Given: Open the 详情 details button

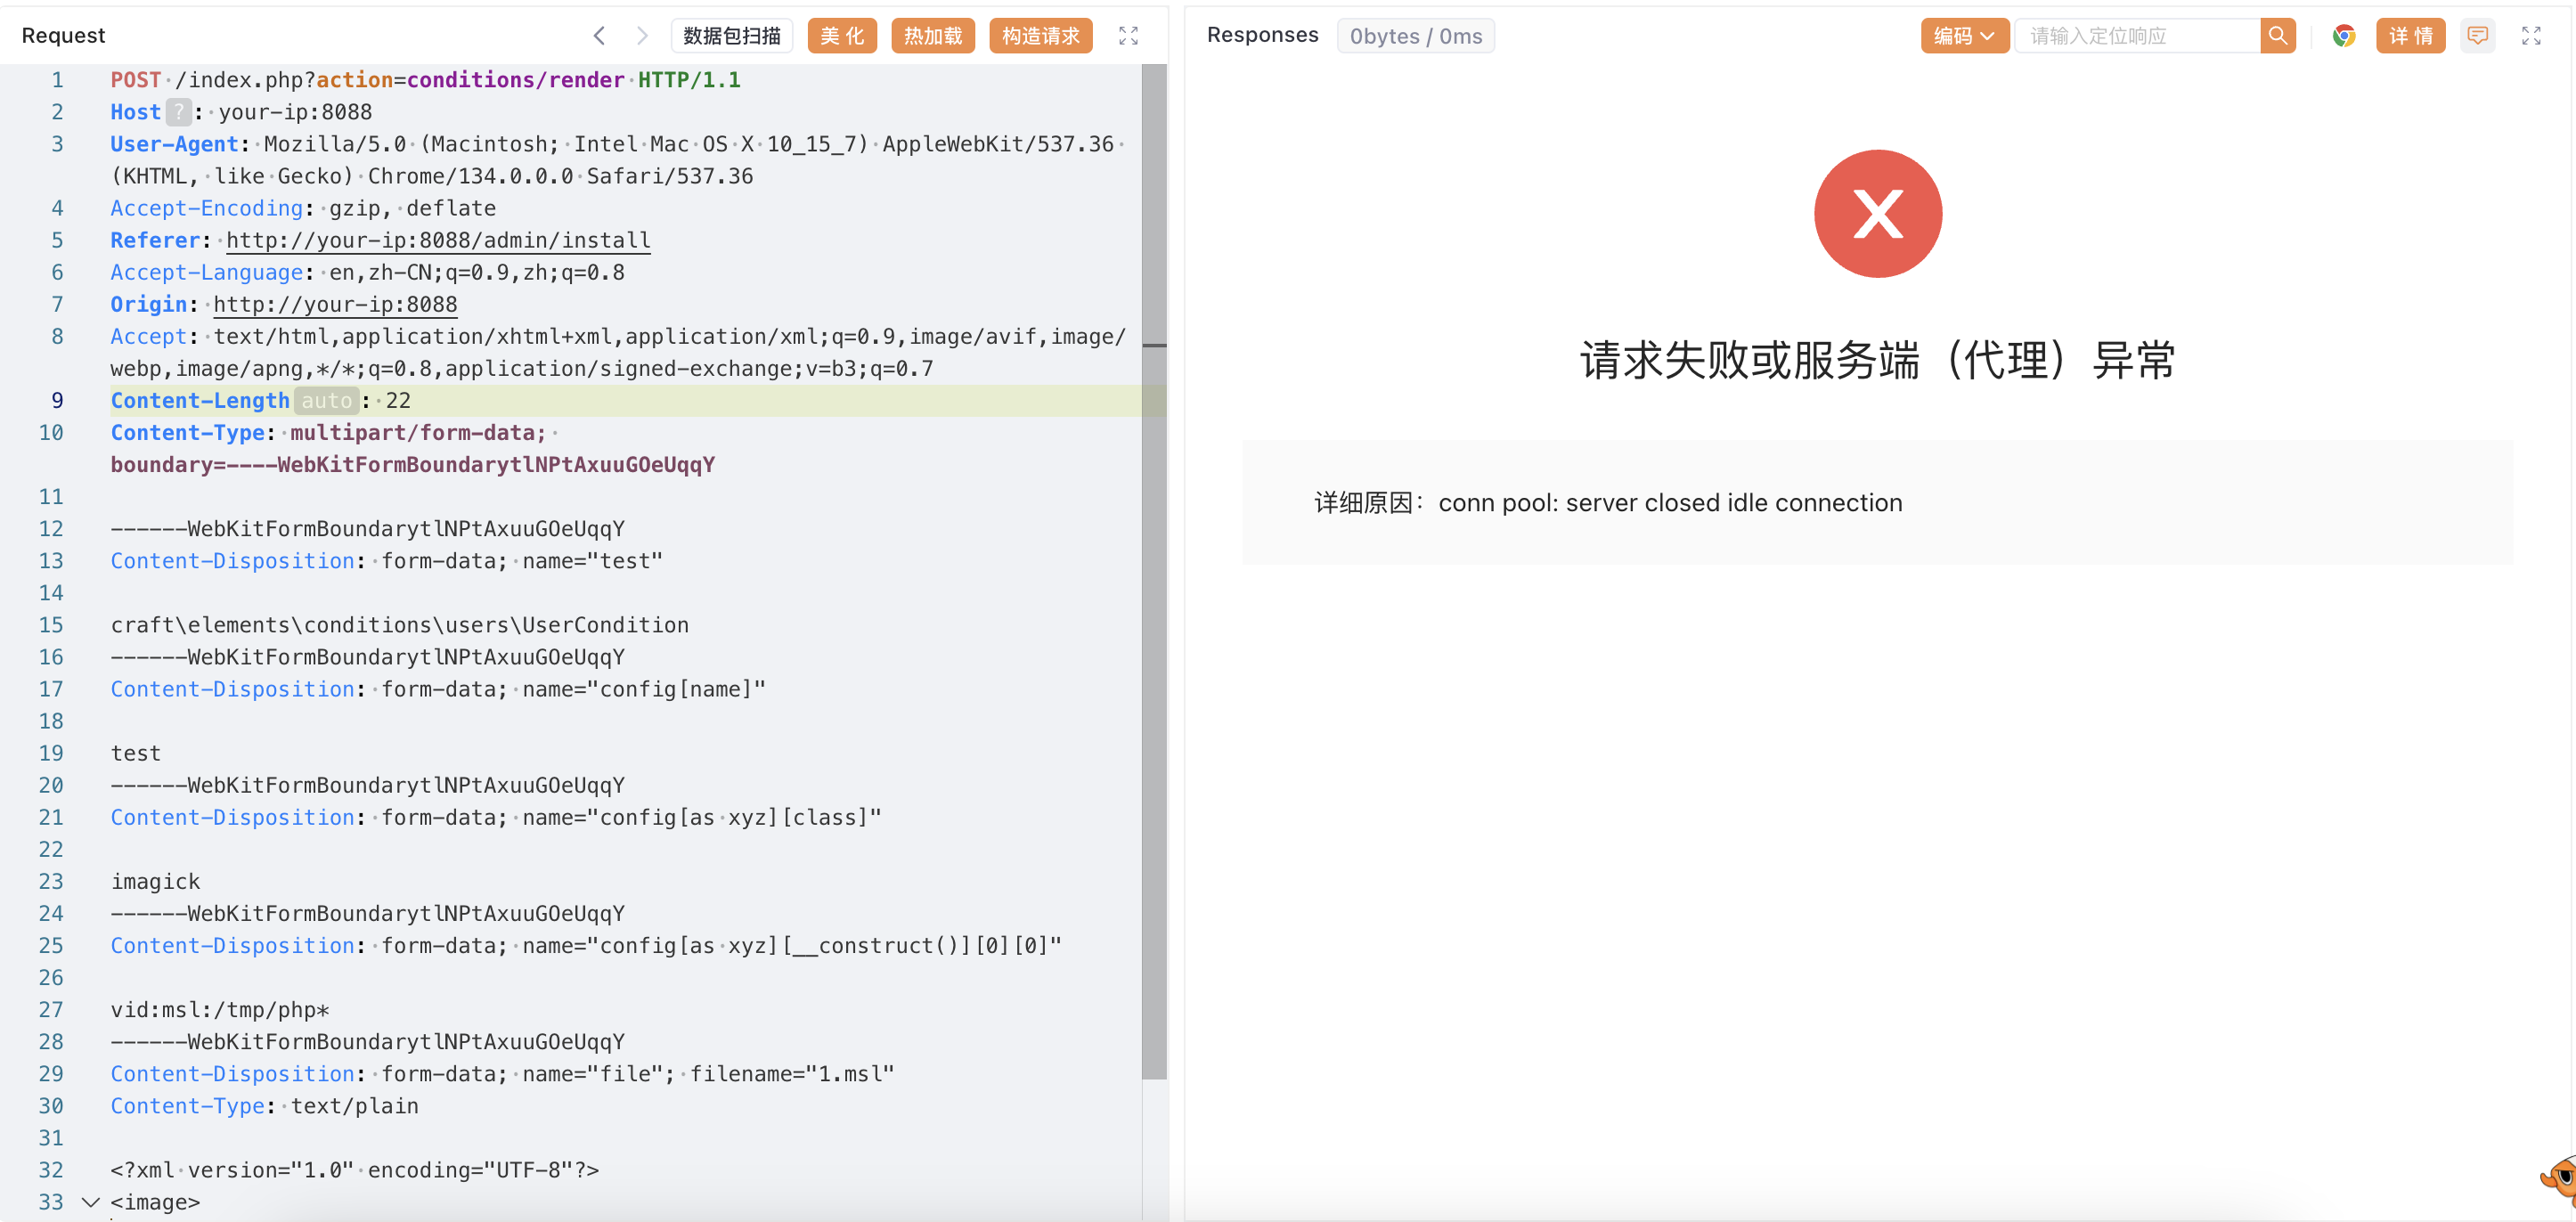Looking at the screenshot, I should [x=2410, y=36].
